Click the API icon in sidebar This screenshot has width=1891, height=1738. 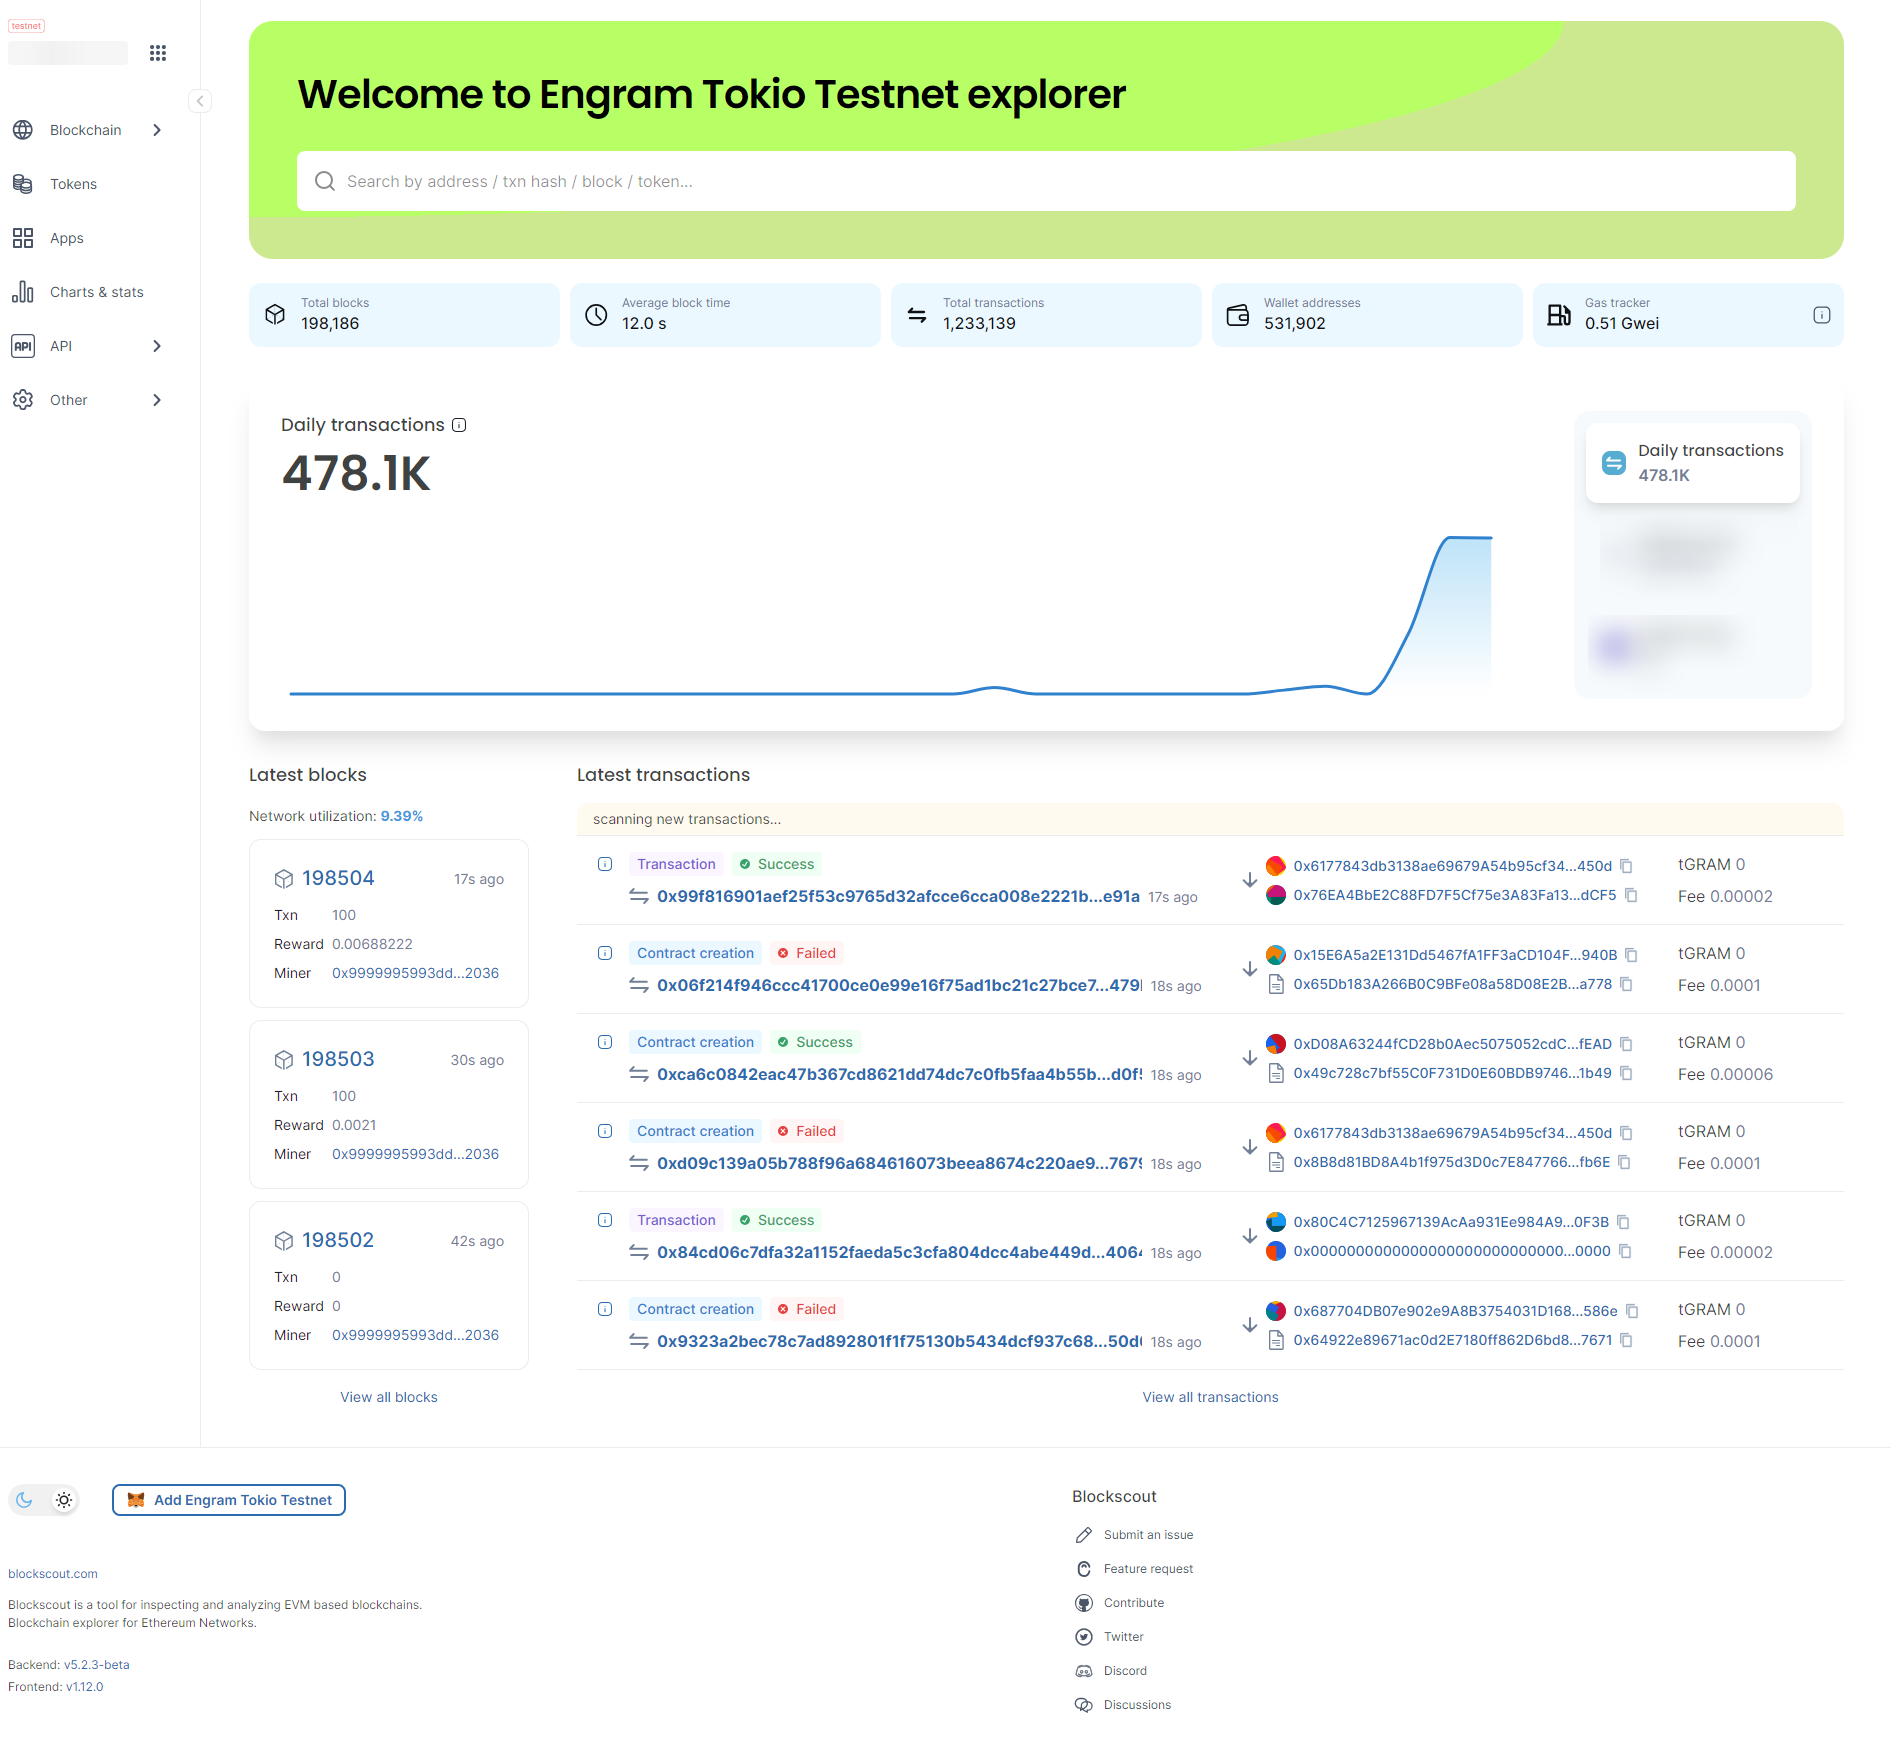point(23,346)
